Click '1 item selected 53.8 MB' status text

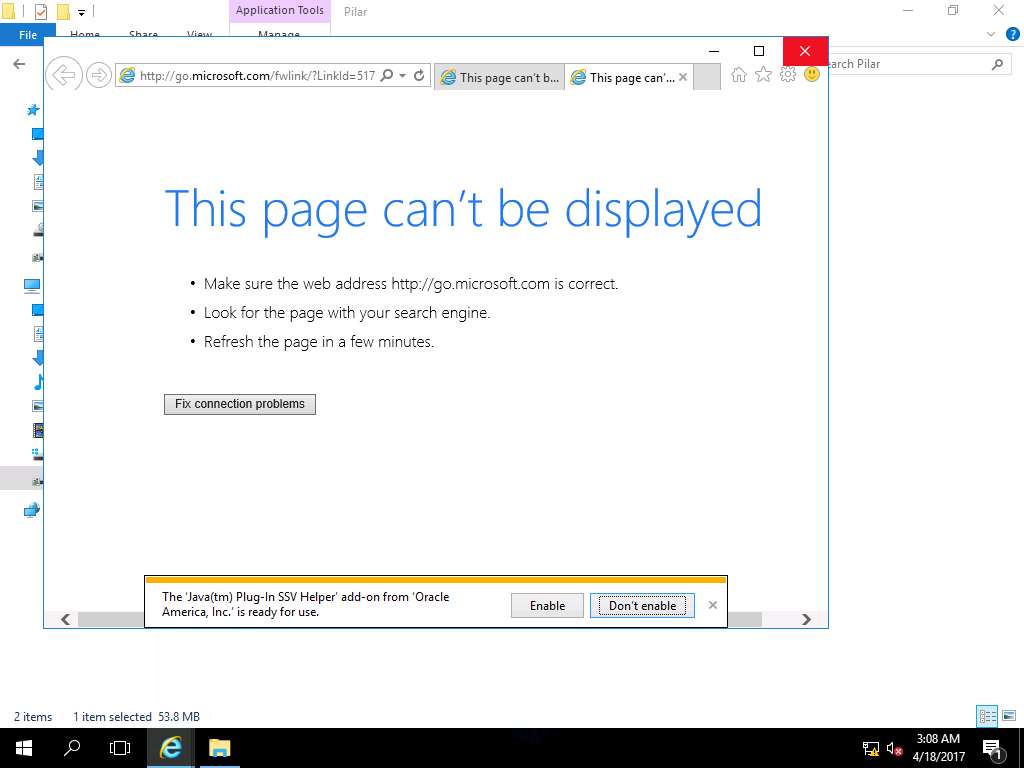136,717
